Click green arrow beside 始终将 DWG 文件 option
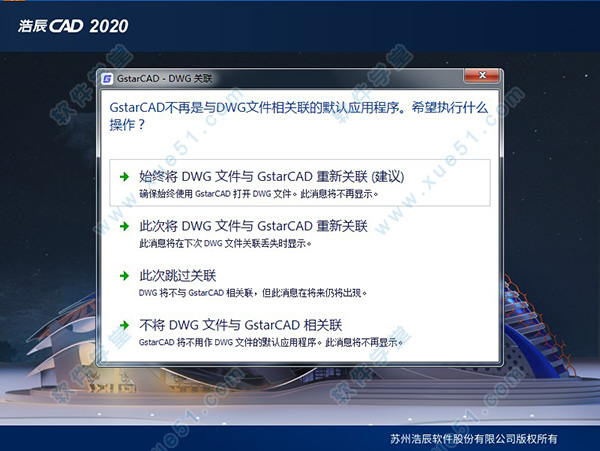This screenshot has height=451, width=600. pos(124,177)
